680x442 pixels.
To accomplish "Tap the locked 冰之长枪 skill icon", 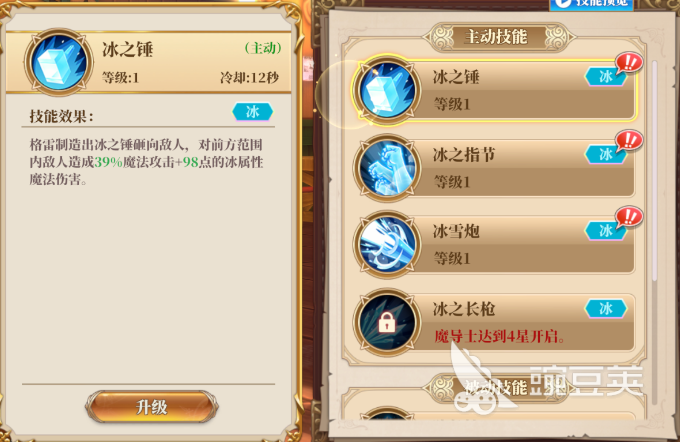I will tap(387, 322).
